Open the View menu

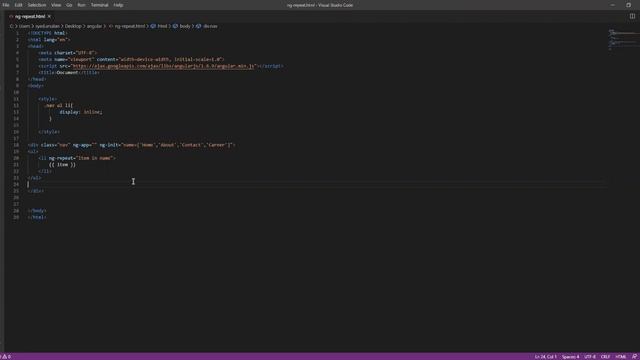tap(56, 5)
